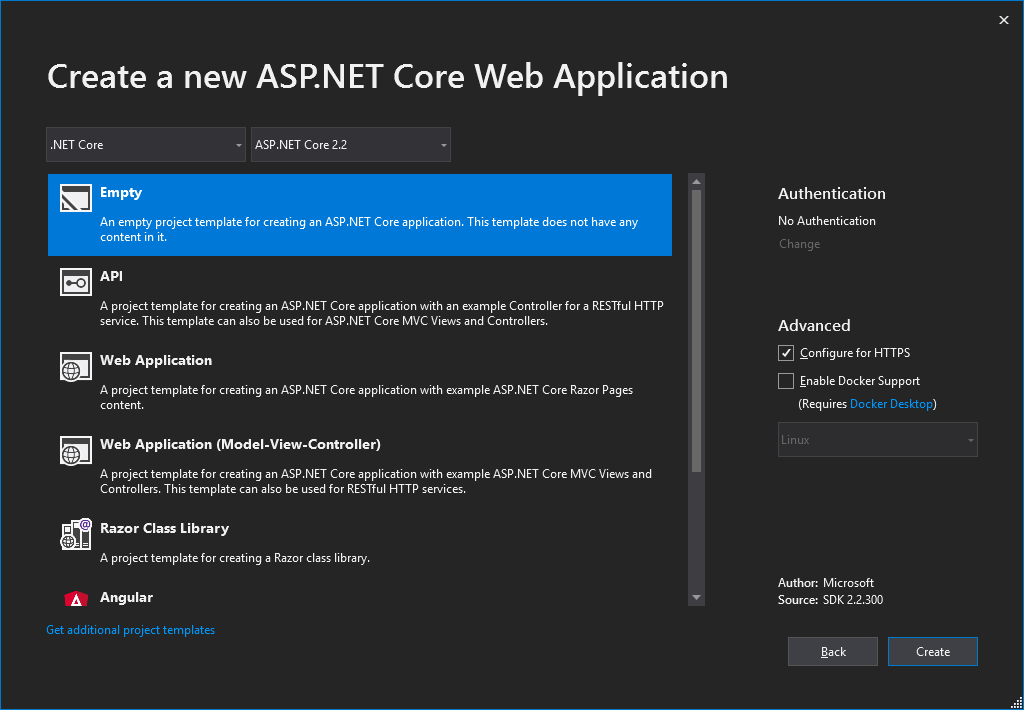Screen dimensions: 1024x710
Task: Click the Model-View-Controller template icon
Action: coord(76,451)
